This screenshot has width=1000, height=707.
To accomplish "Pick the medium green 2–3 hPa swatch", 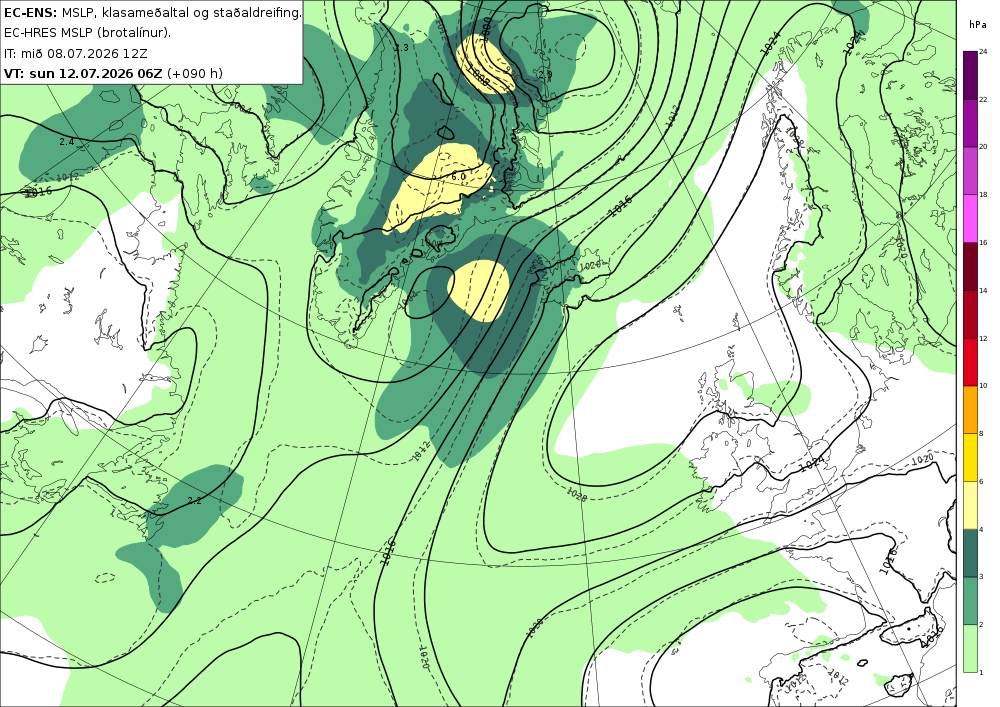I will point(970,600).
